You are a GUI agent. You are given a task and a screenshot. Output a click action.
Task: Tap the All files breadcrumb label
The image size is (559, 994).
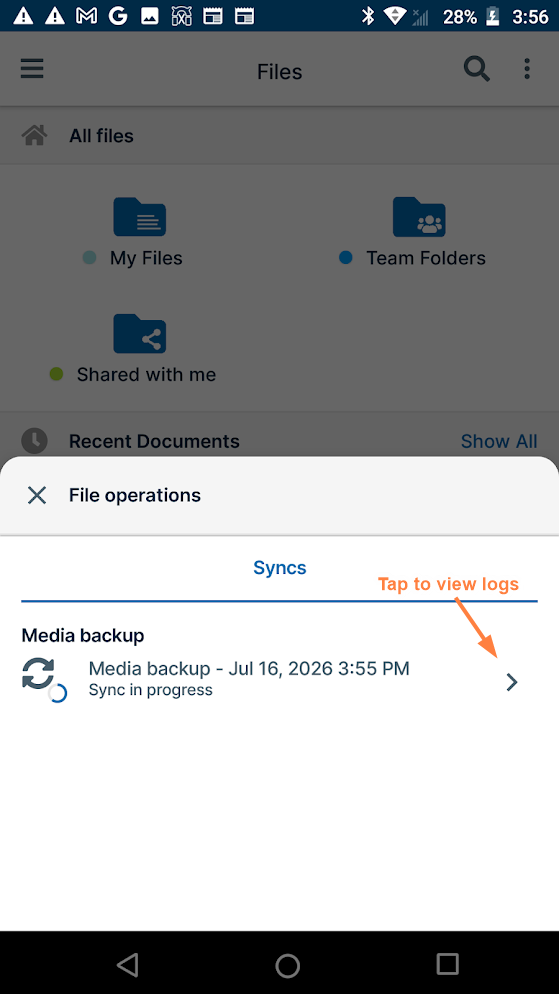101,136
